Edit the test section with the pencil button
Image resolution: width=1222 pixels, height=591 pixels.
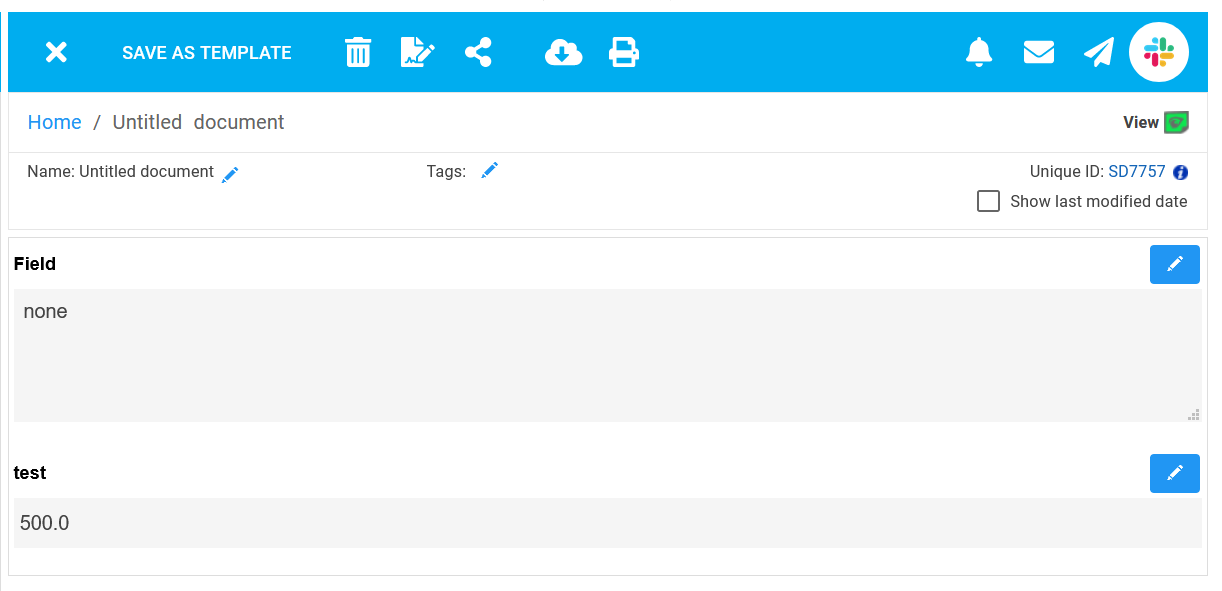pos(1175,473)
